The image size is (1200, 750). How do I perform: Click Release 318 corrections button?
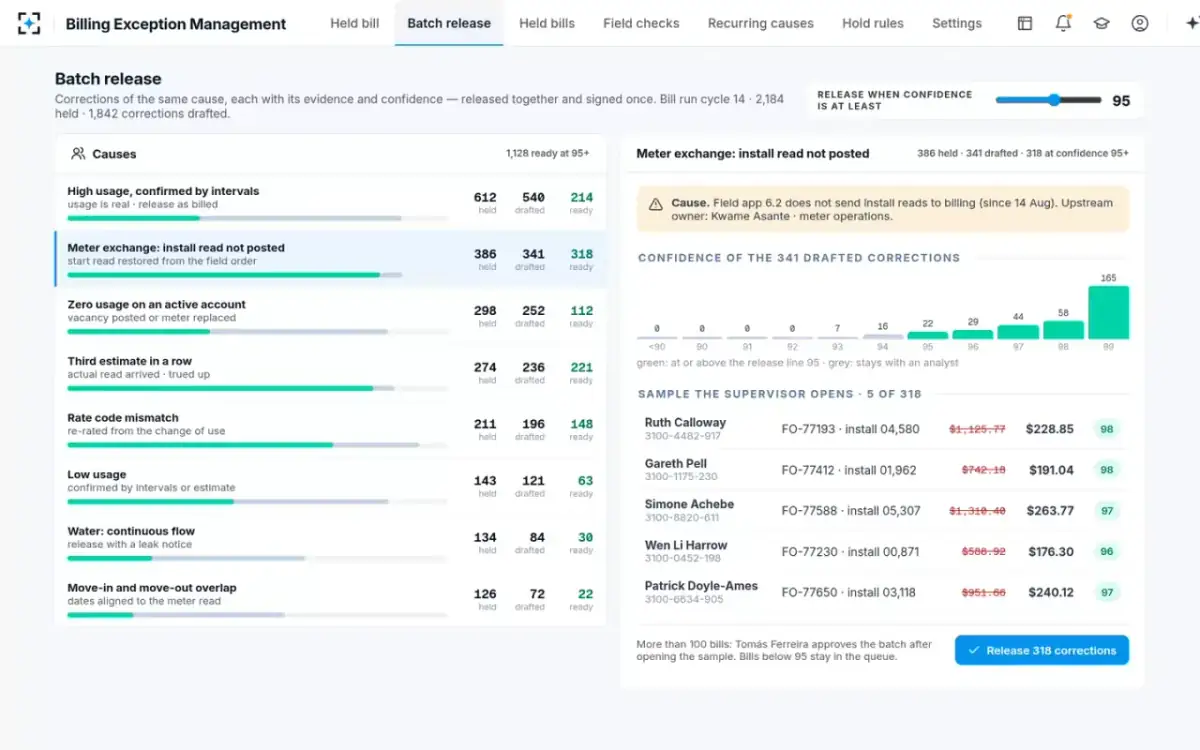pos(1041,650)
